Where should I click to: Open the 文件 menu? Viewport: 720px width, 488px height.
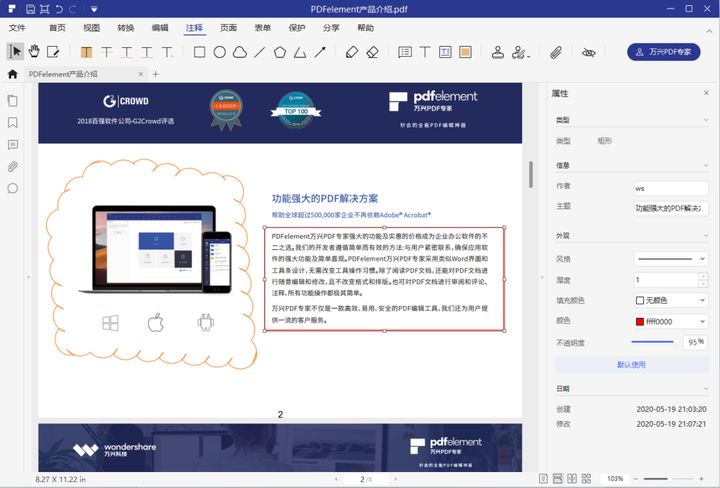(x=17, y=28)
